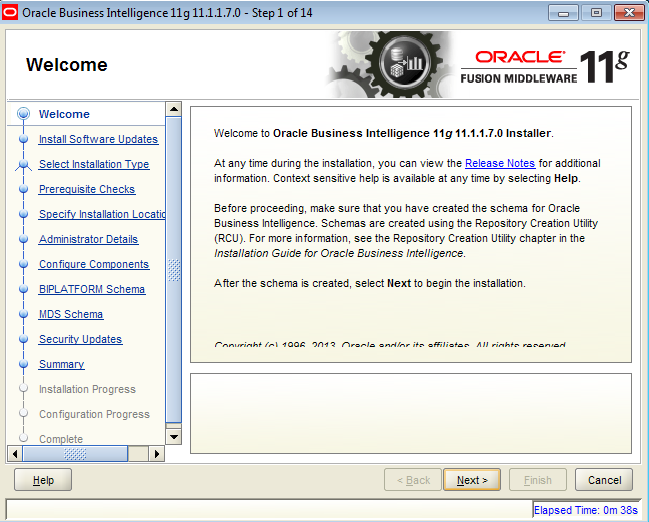Open the Configure Components step
The height and width of the screenshot is (522, 649).
(x=94, y=264)
